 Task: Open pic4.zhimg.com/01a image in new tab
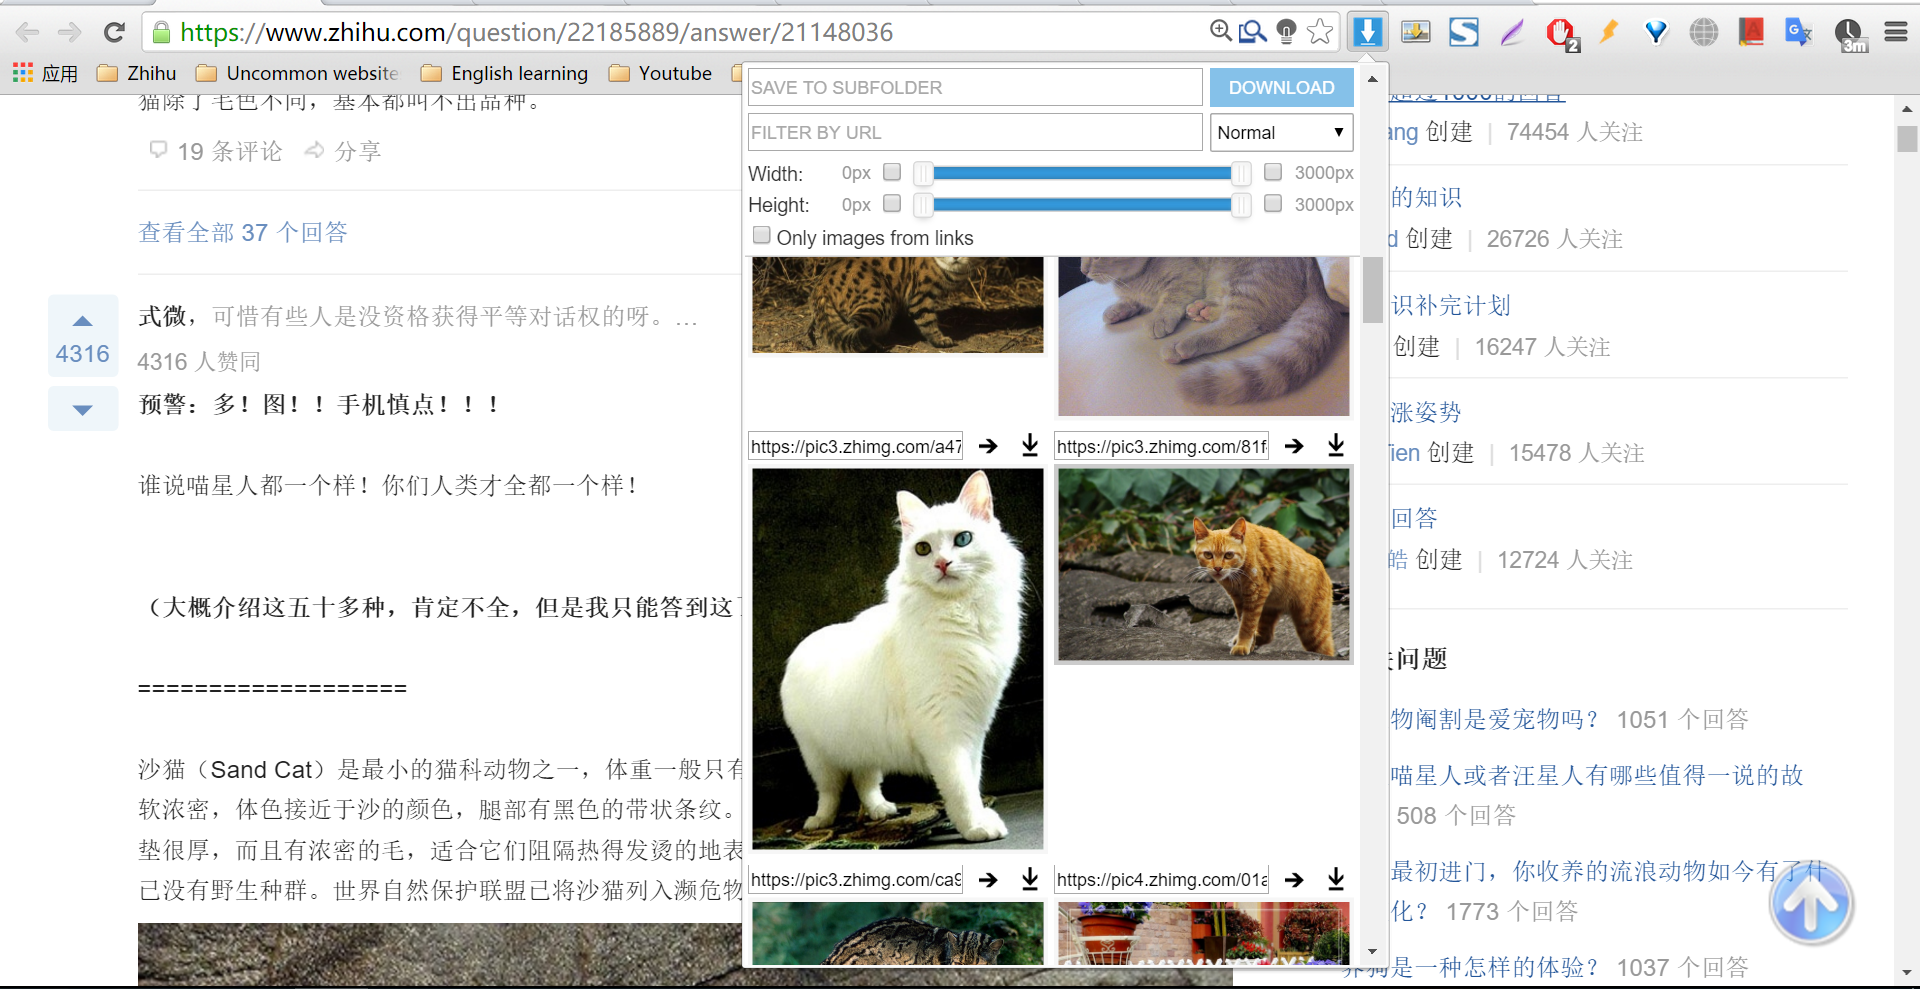[x=1294, y=879]
